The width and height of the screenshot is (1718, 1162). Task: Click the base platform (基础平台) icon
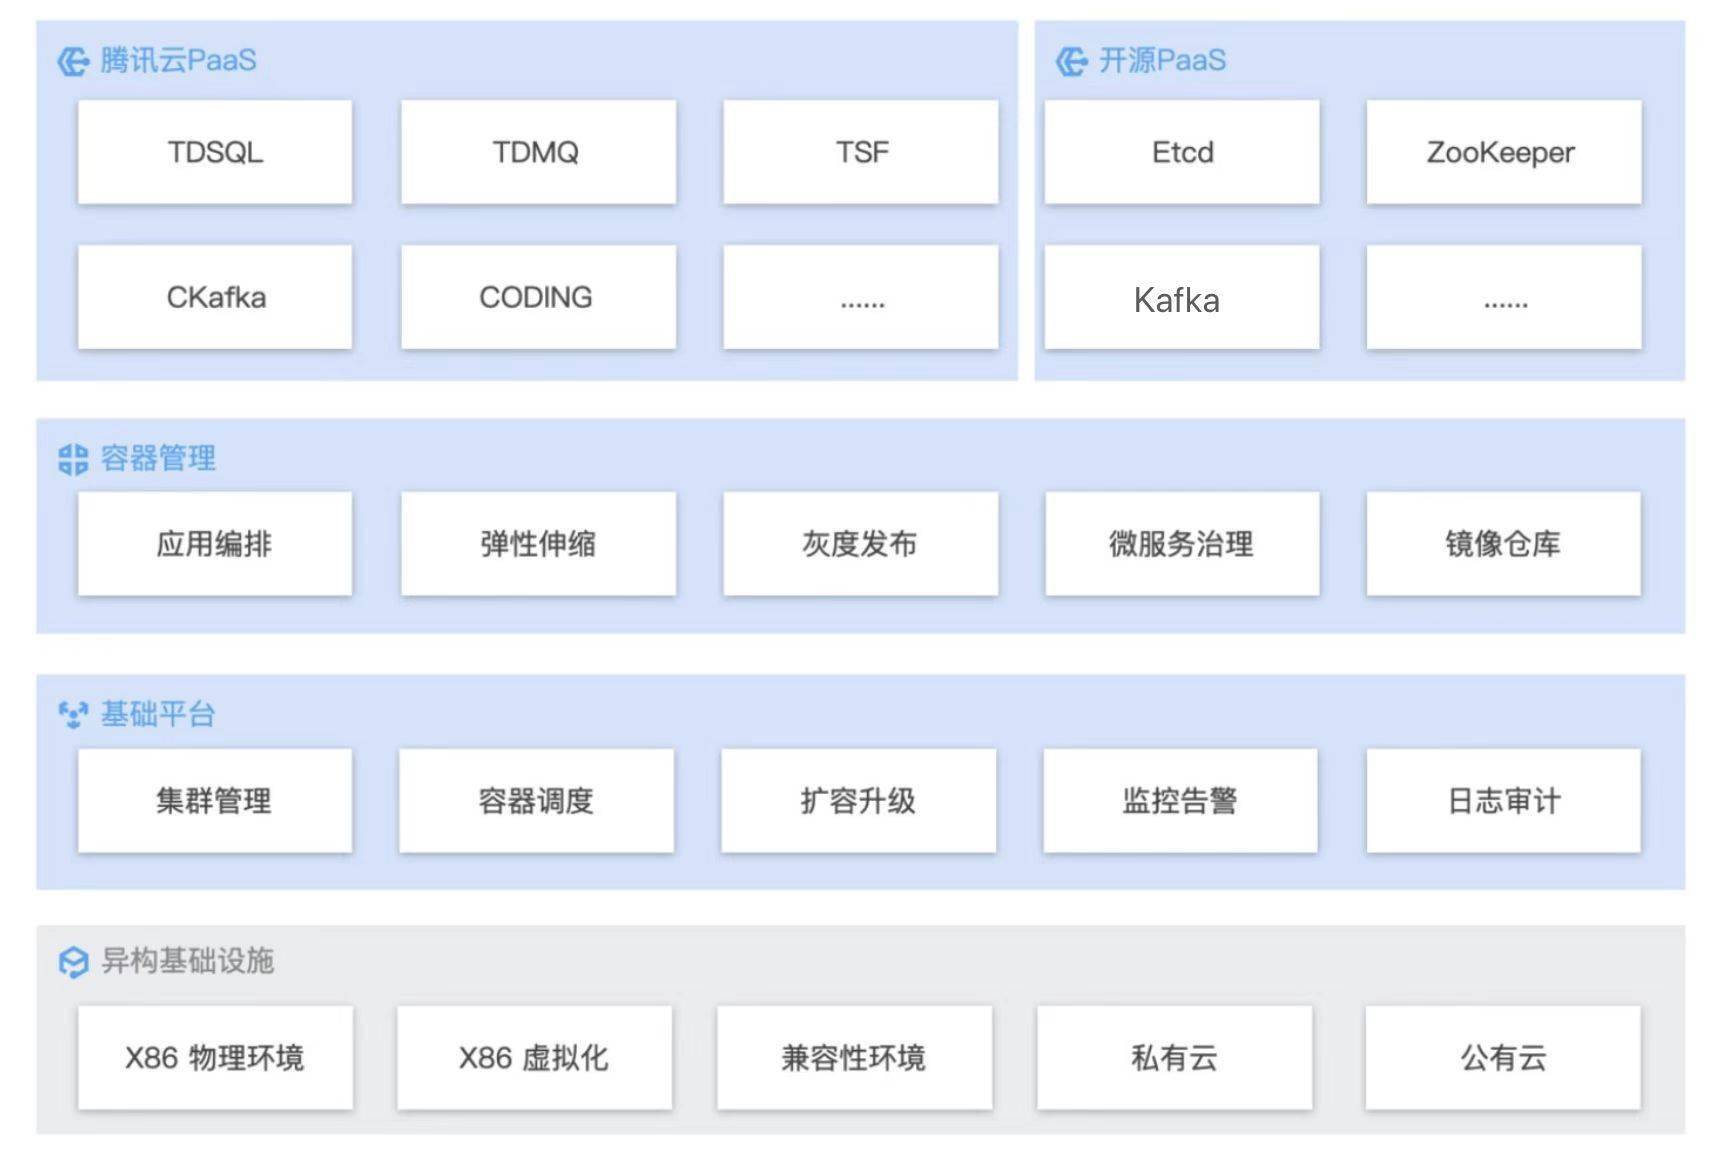73,715
